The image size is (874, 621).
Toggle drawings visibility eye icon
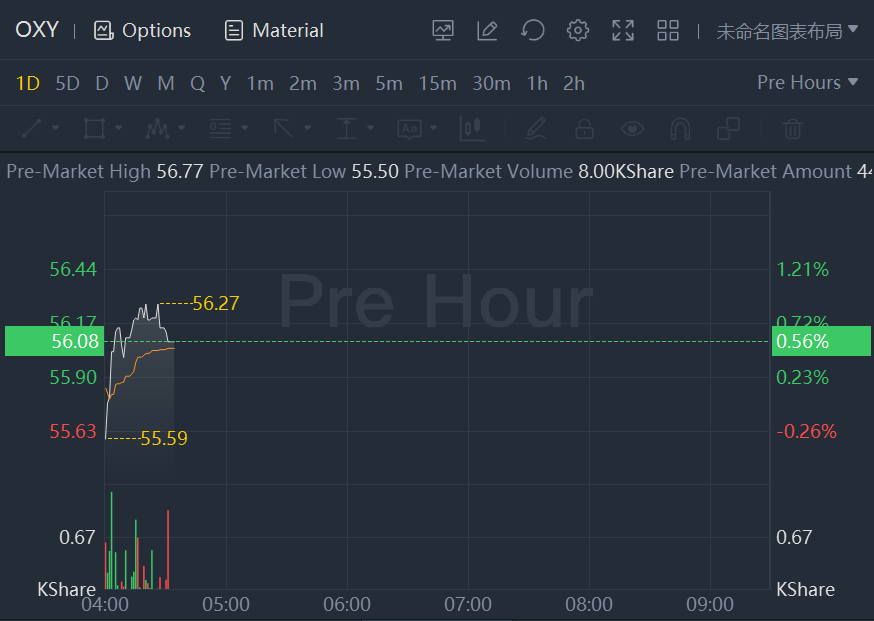(632, 128)
